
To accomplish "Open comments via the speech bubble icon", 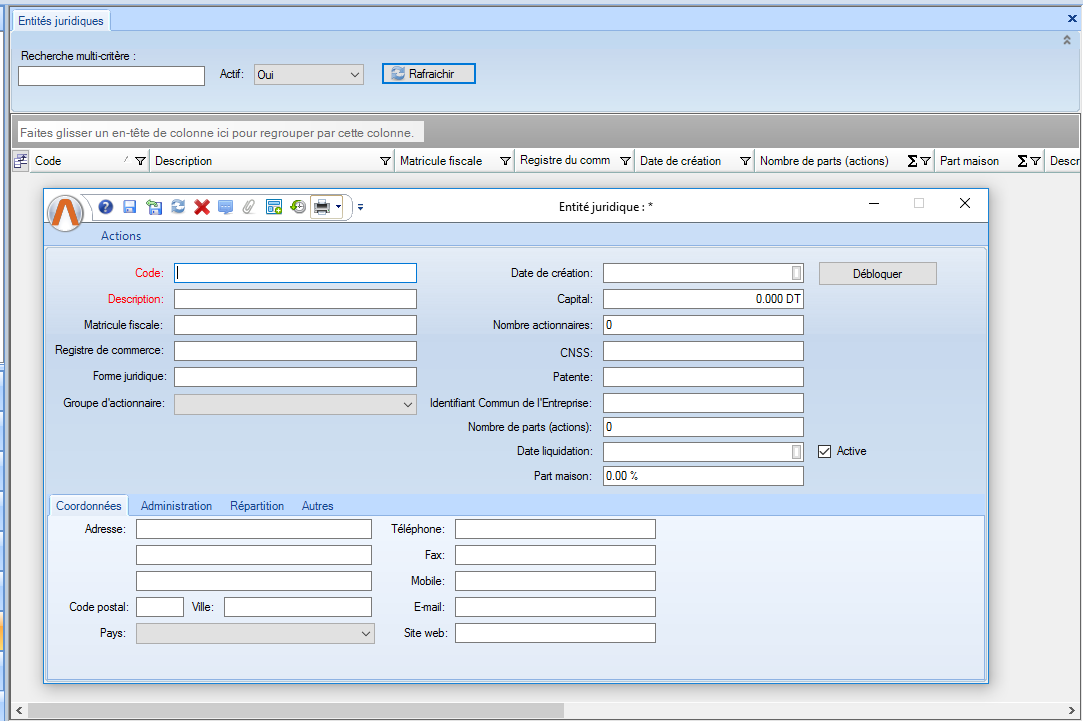I will click(225, 207).
